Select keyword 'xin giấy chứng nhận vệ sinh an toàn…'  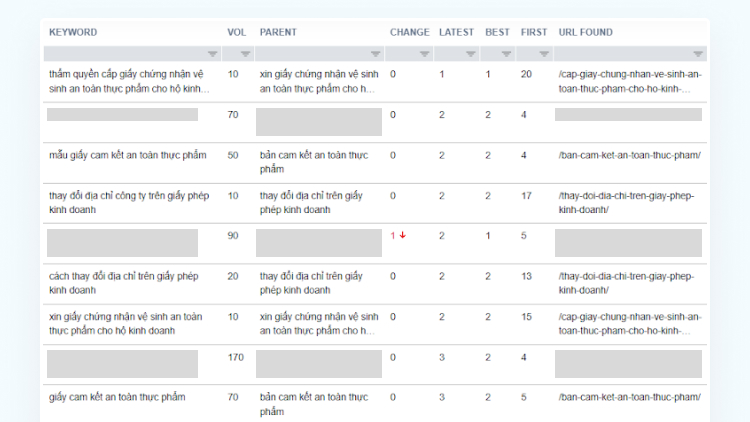[x=125, y=323]
